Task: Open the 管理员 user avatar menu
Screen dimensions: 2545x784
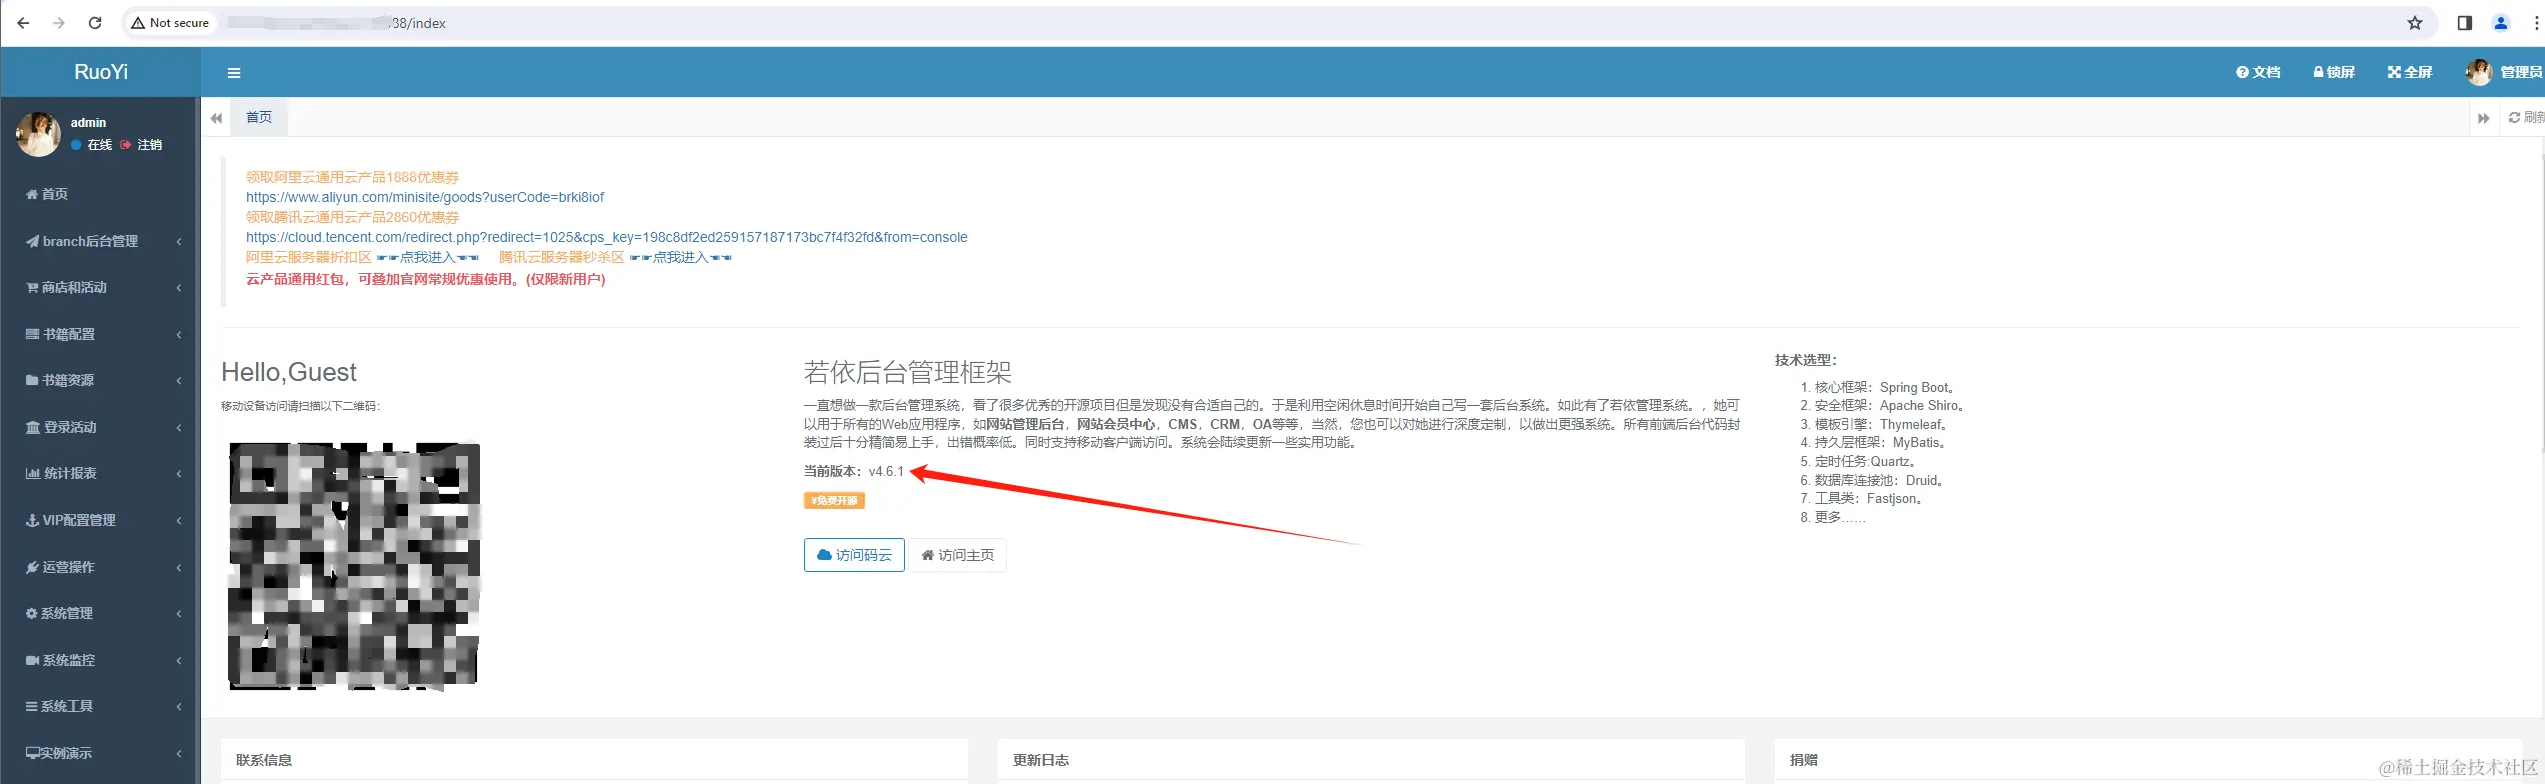Action: (x=2504, y=72)
